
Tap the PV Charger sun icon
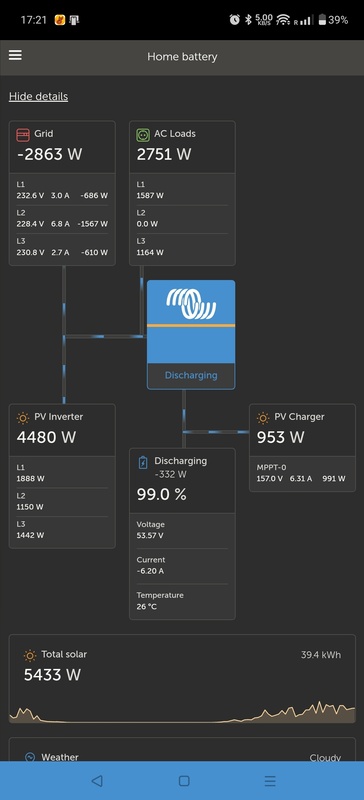[x=263, y=418]
